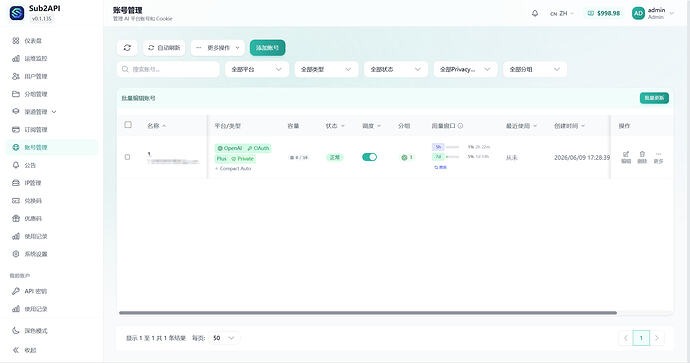This screenshot has width=690, height=363.
Task: Click the small refresh link under usage
Action: coord(440,167)
